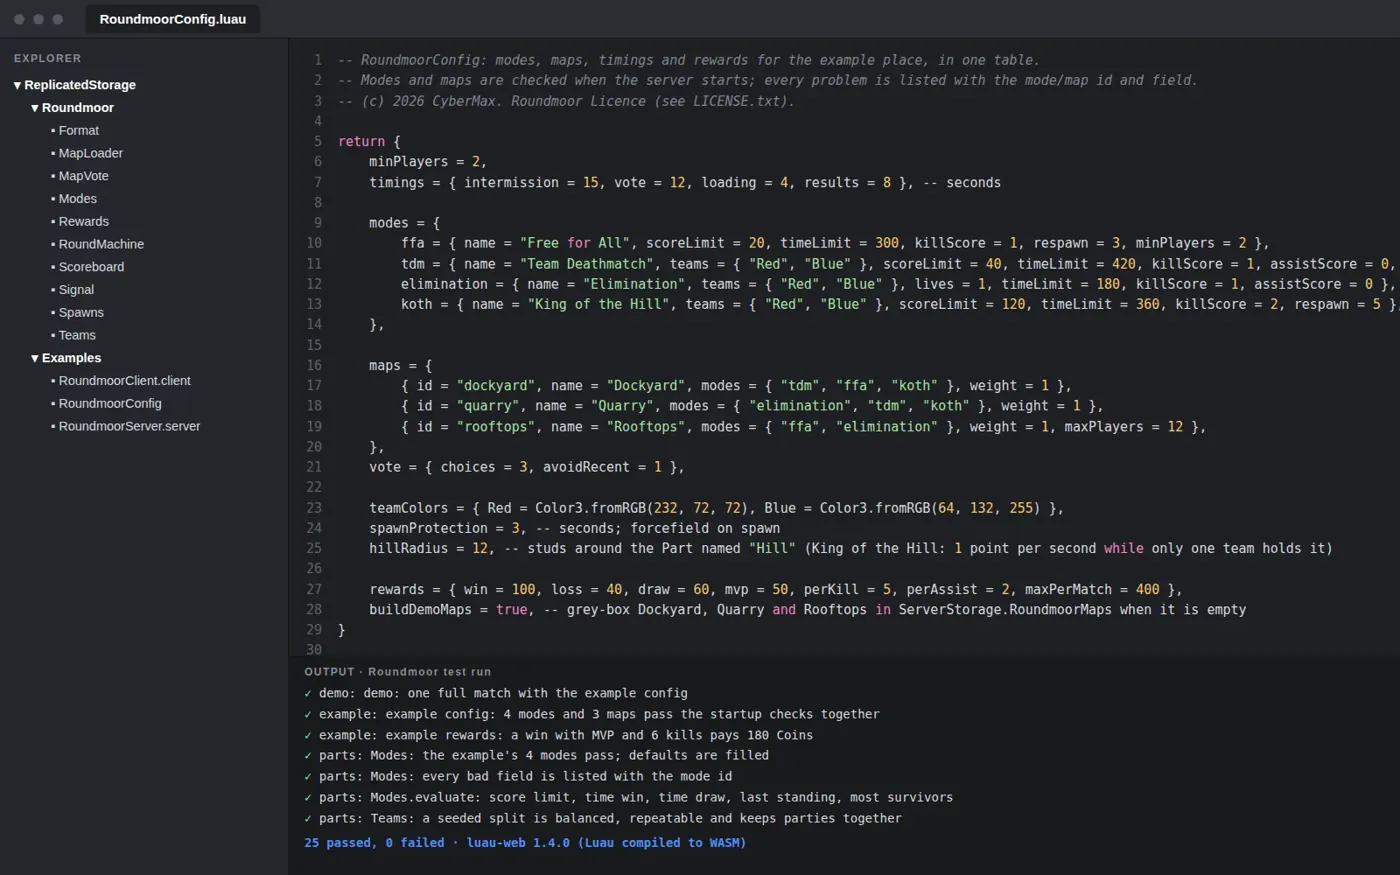Click the '4 modes and 3 maps' output line

pos(592,714)
